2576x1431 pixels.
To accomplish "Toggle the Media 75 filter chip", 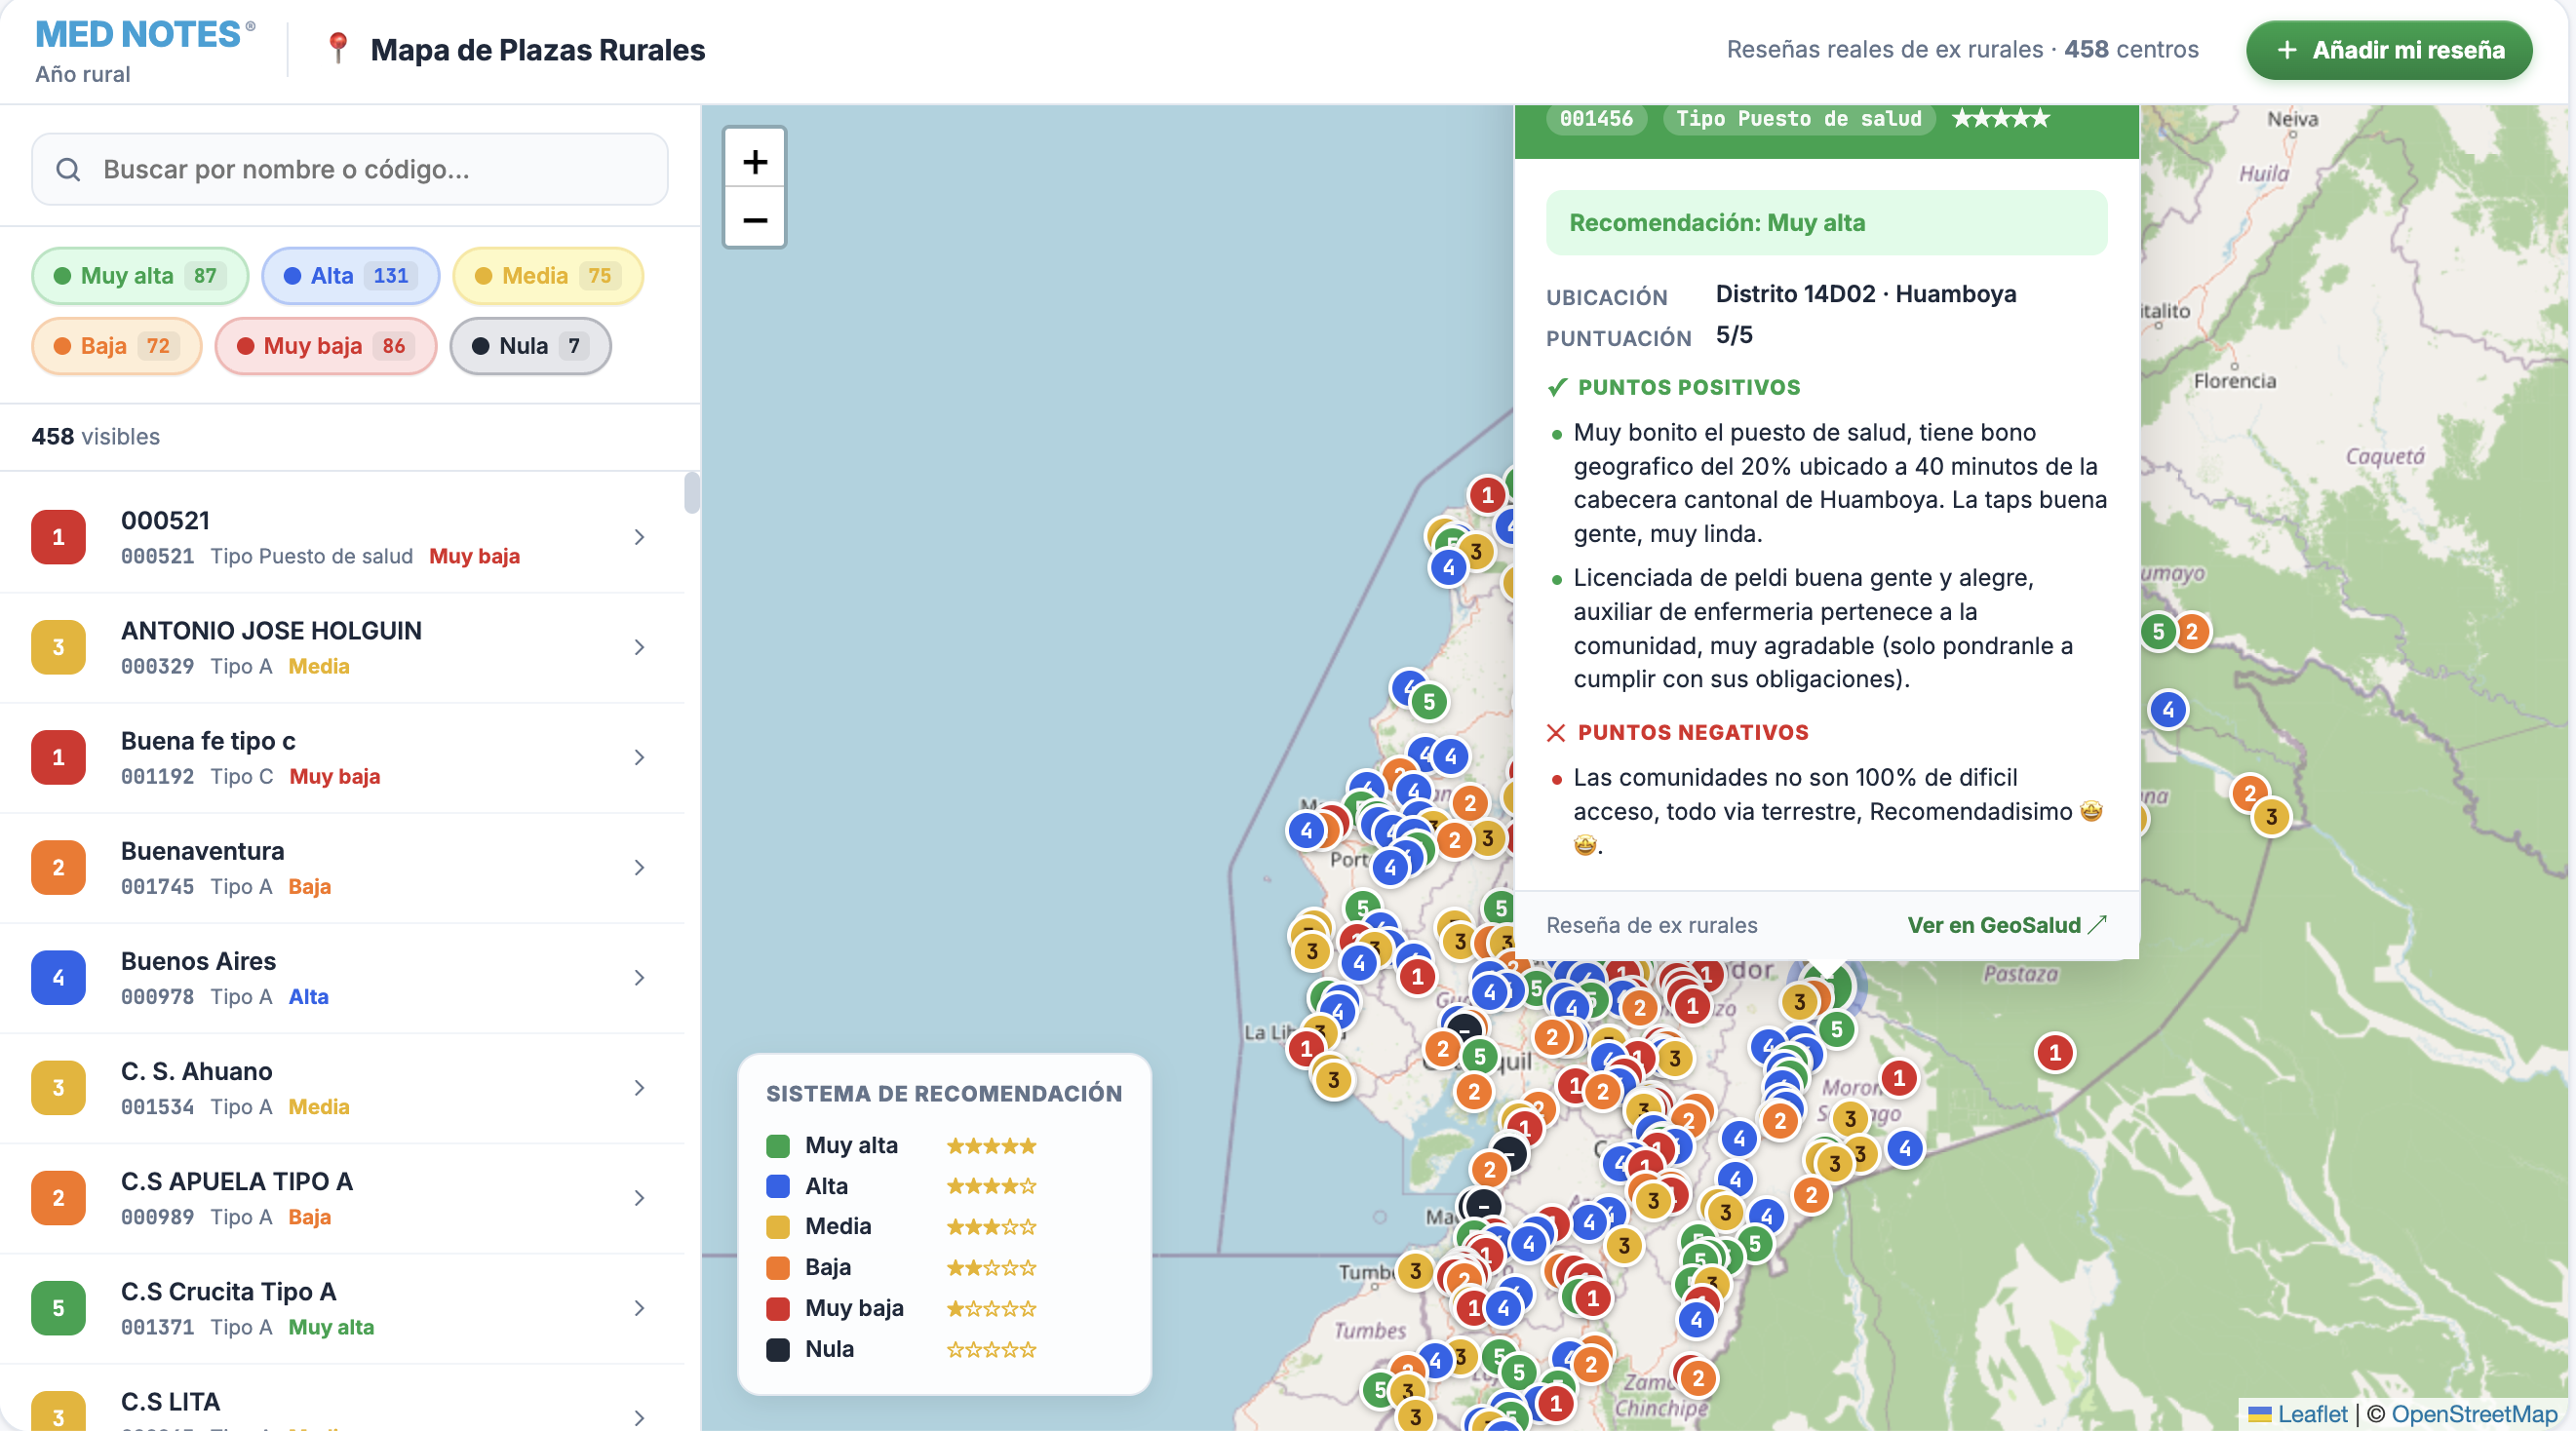I will 548,276.
